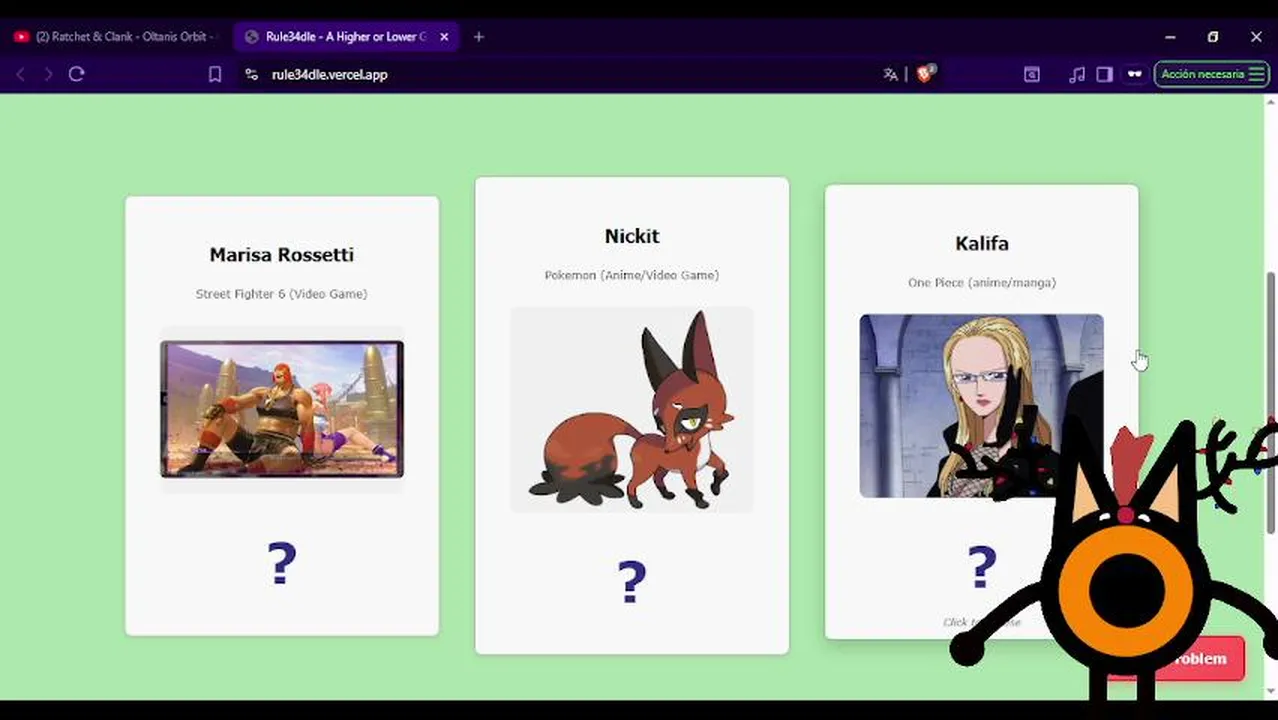Toggle the browser sidebar panel
This screenshot has width=1278, height=720.
pyautogui.click(x=1104, y=74)
